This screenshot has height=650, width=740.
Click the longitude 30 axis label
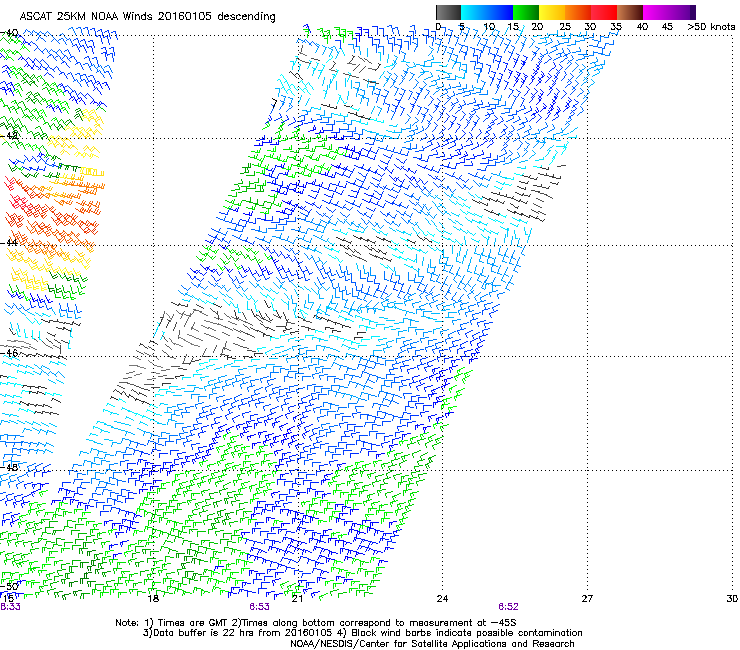(732, 599)
